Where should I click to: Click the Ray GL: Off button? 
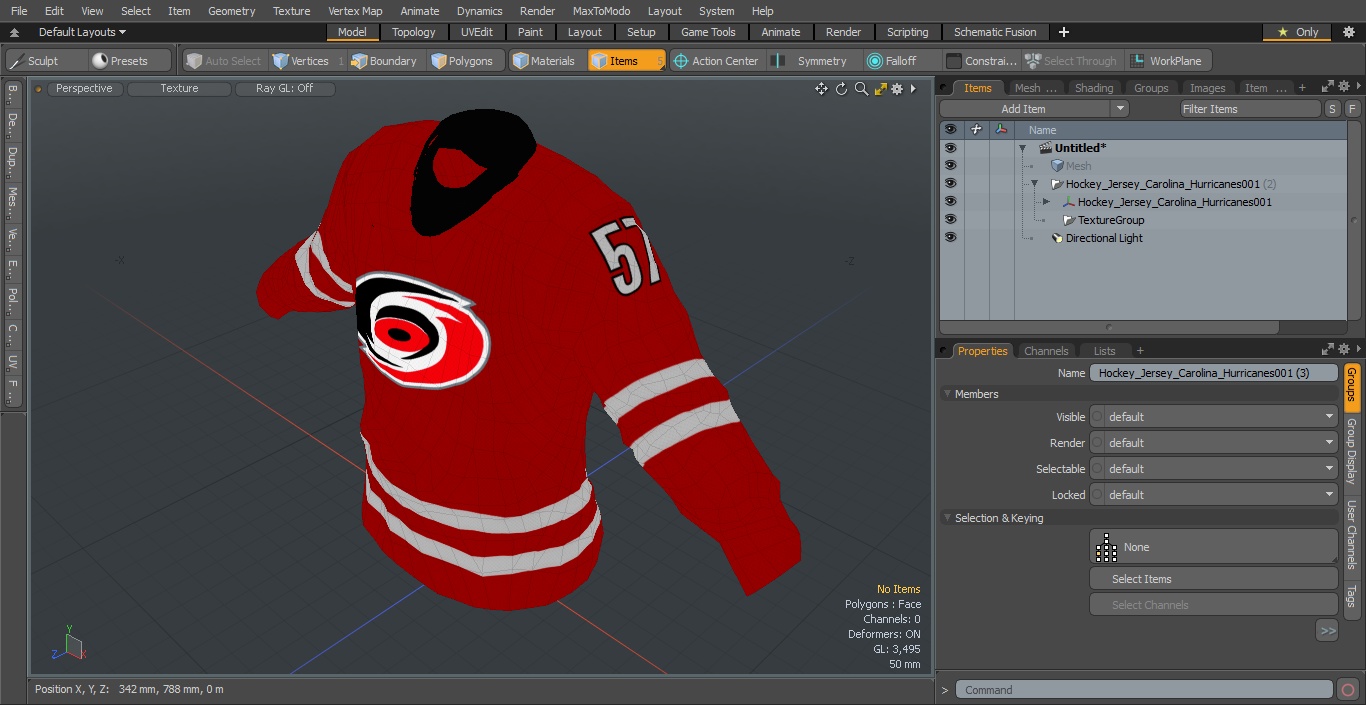coord(285,89)
